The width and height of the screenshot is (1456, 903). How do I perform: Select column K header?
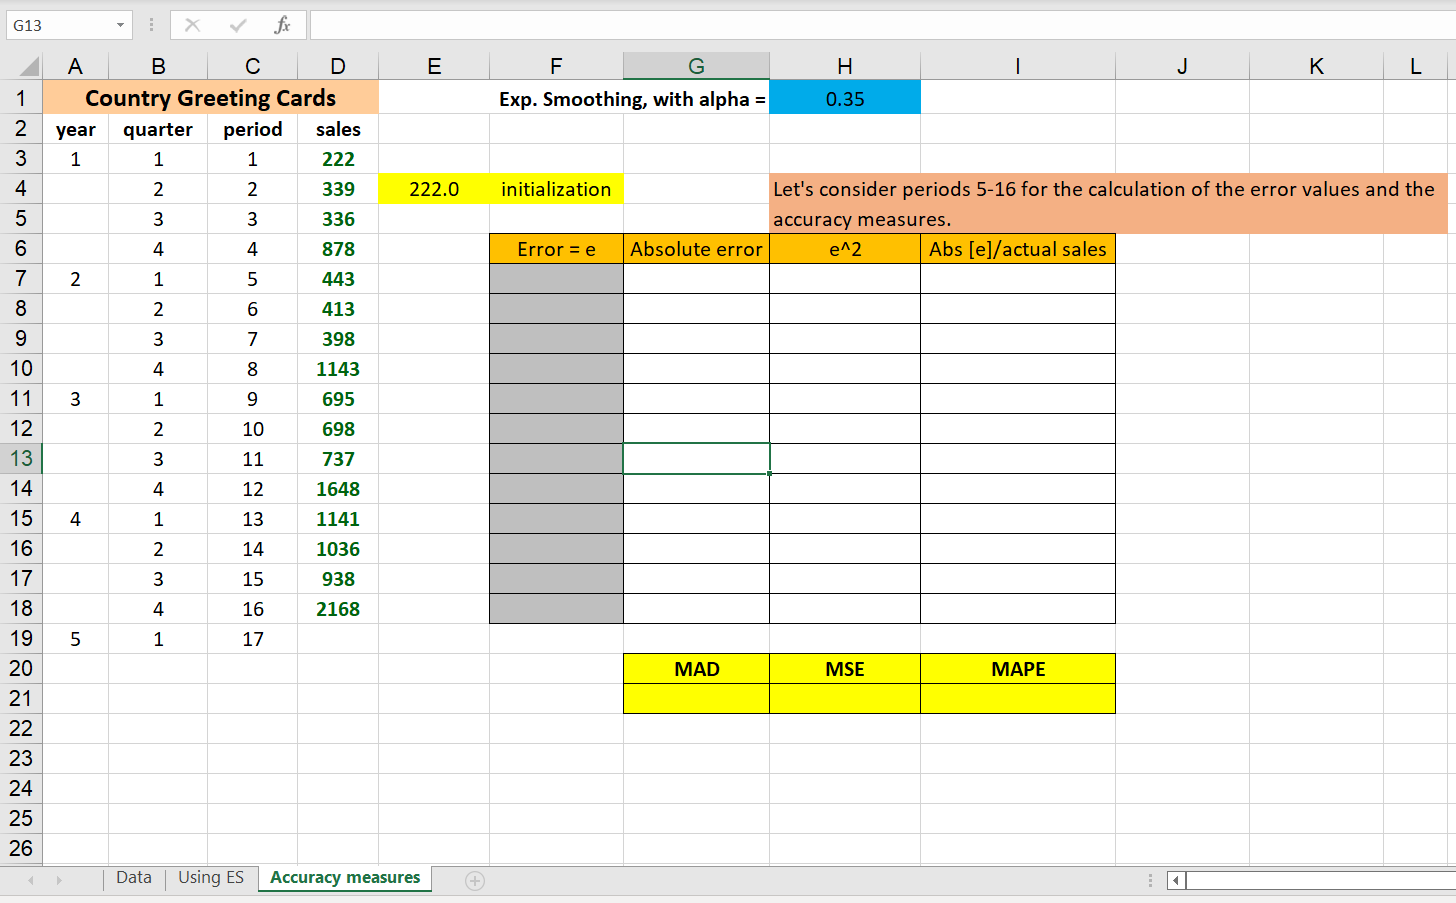(1316, 66)
